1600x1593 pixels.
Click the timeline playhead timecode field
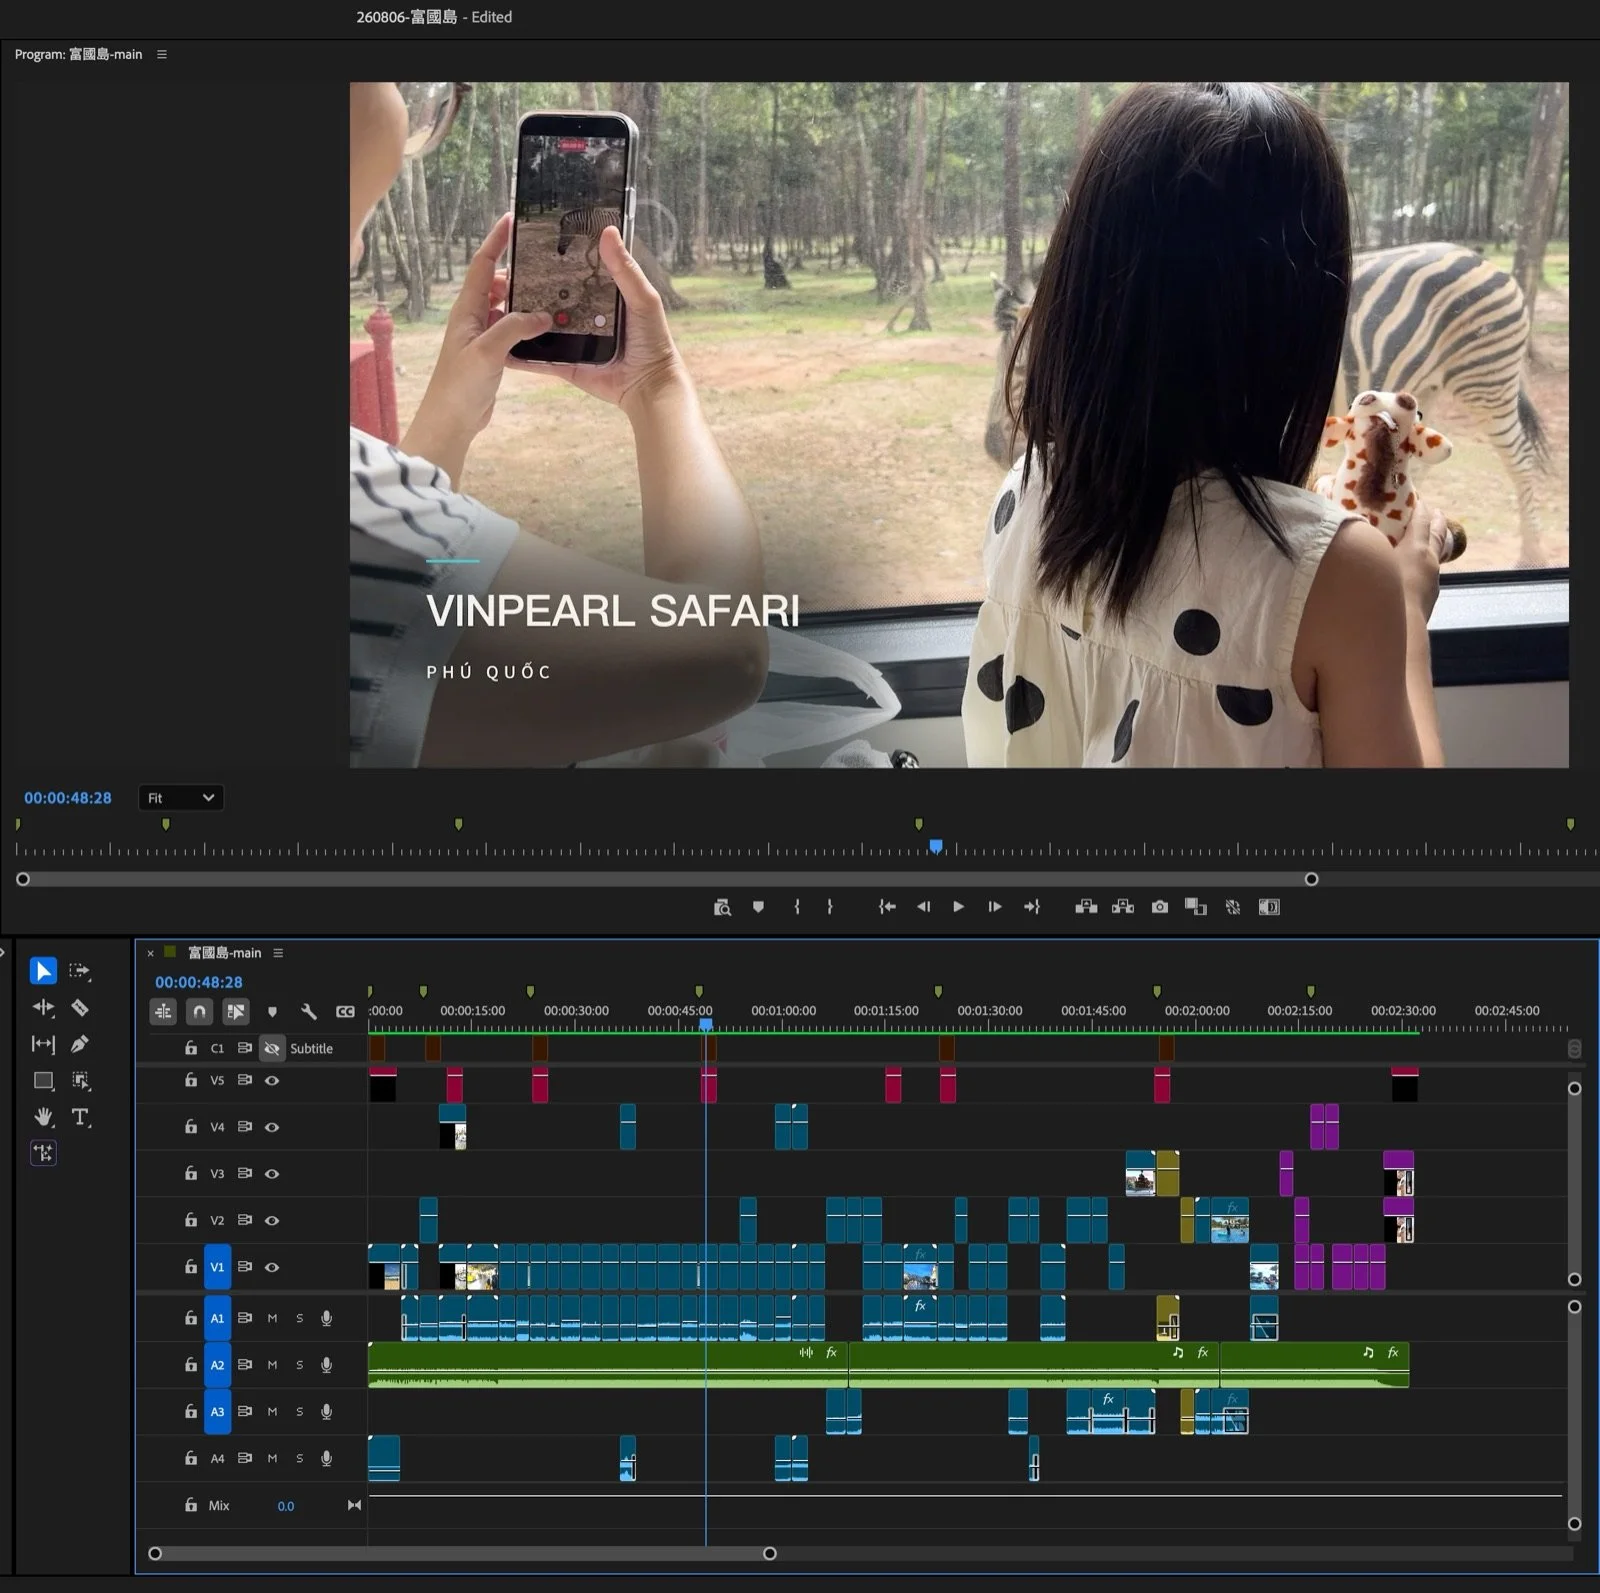tap(199, 982)
